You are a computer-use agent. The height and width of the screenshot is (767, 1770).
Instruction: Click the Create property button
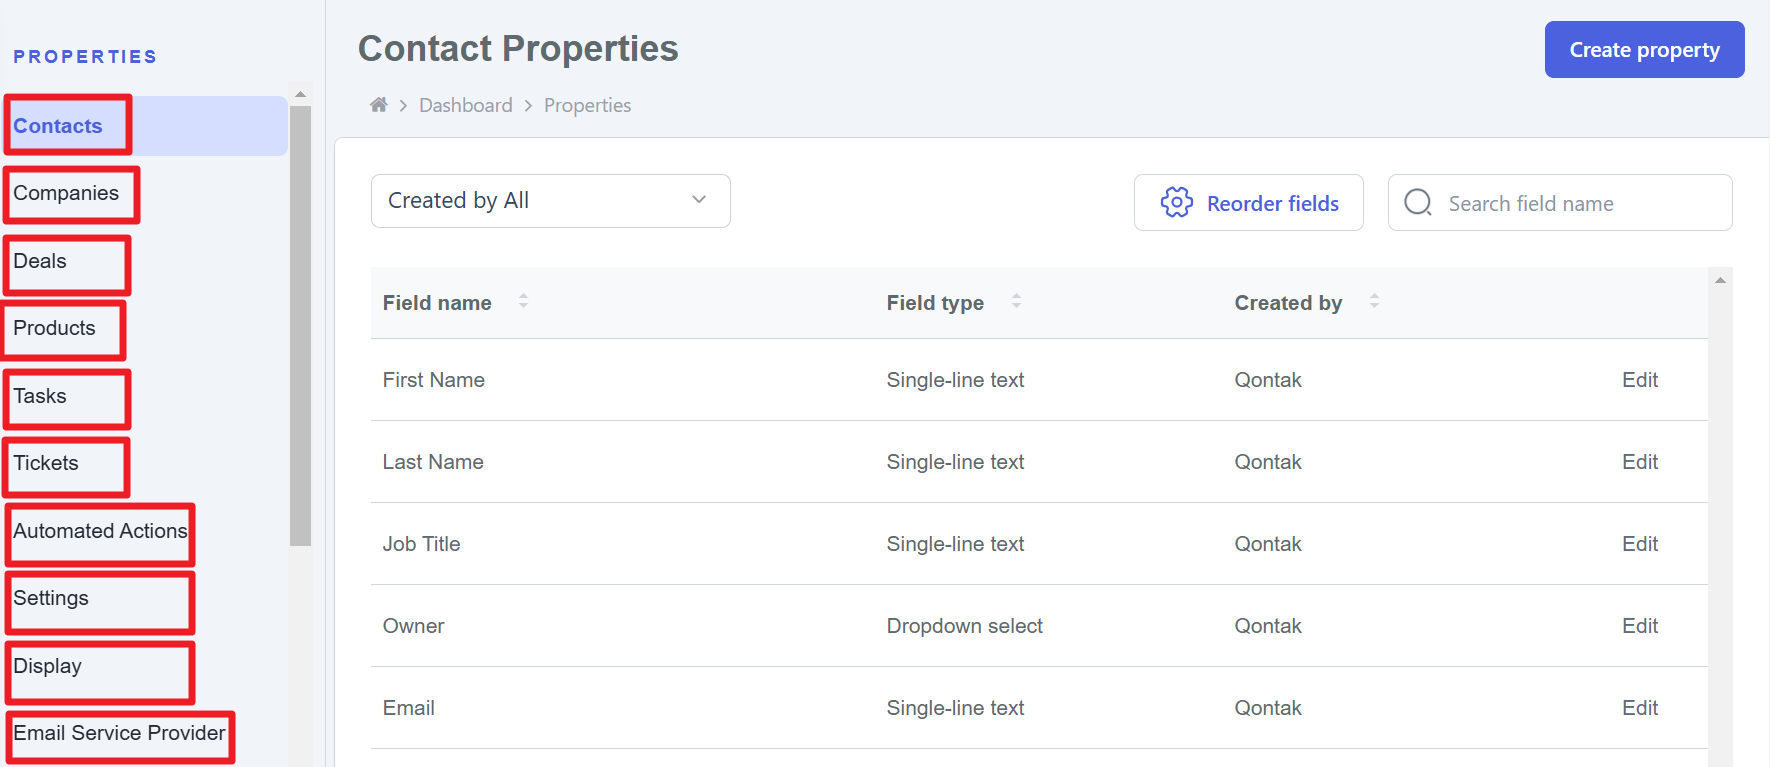coord(1644,49)
